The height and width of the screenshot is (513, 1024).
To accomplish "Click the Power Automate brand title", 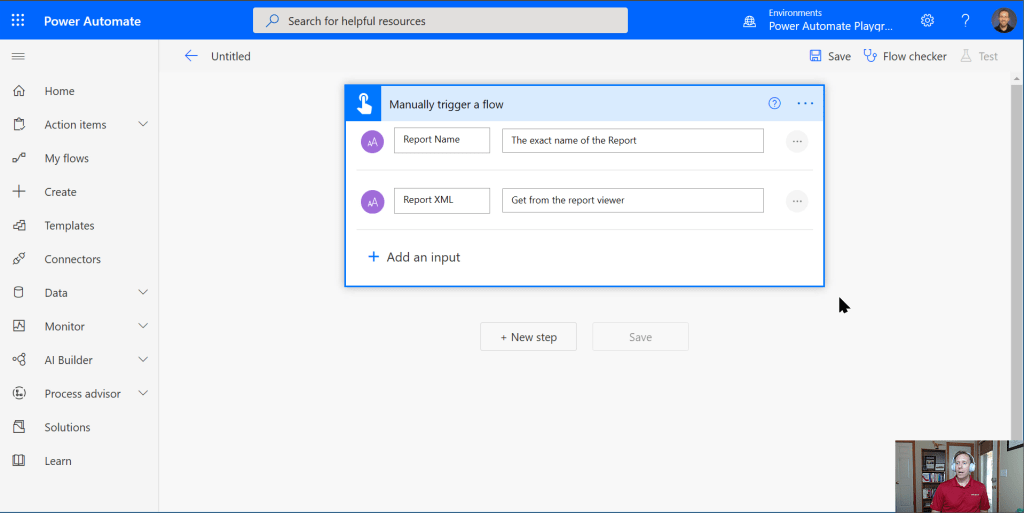I will point(92,21).
